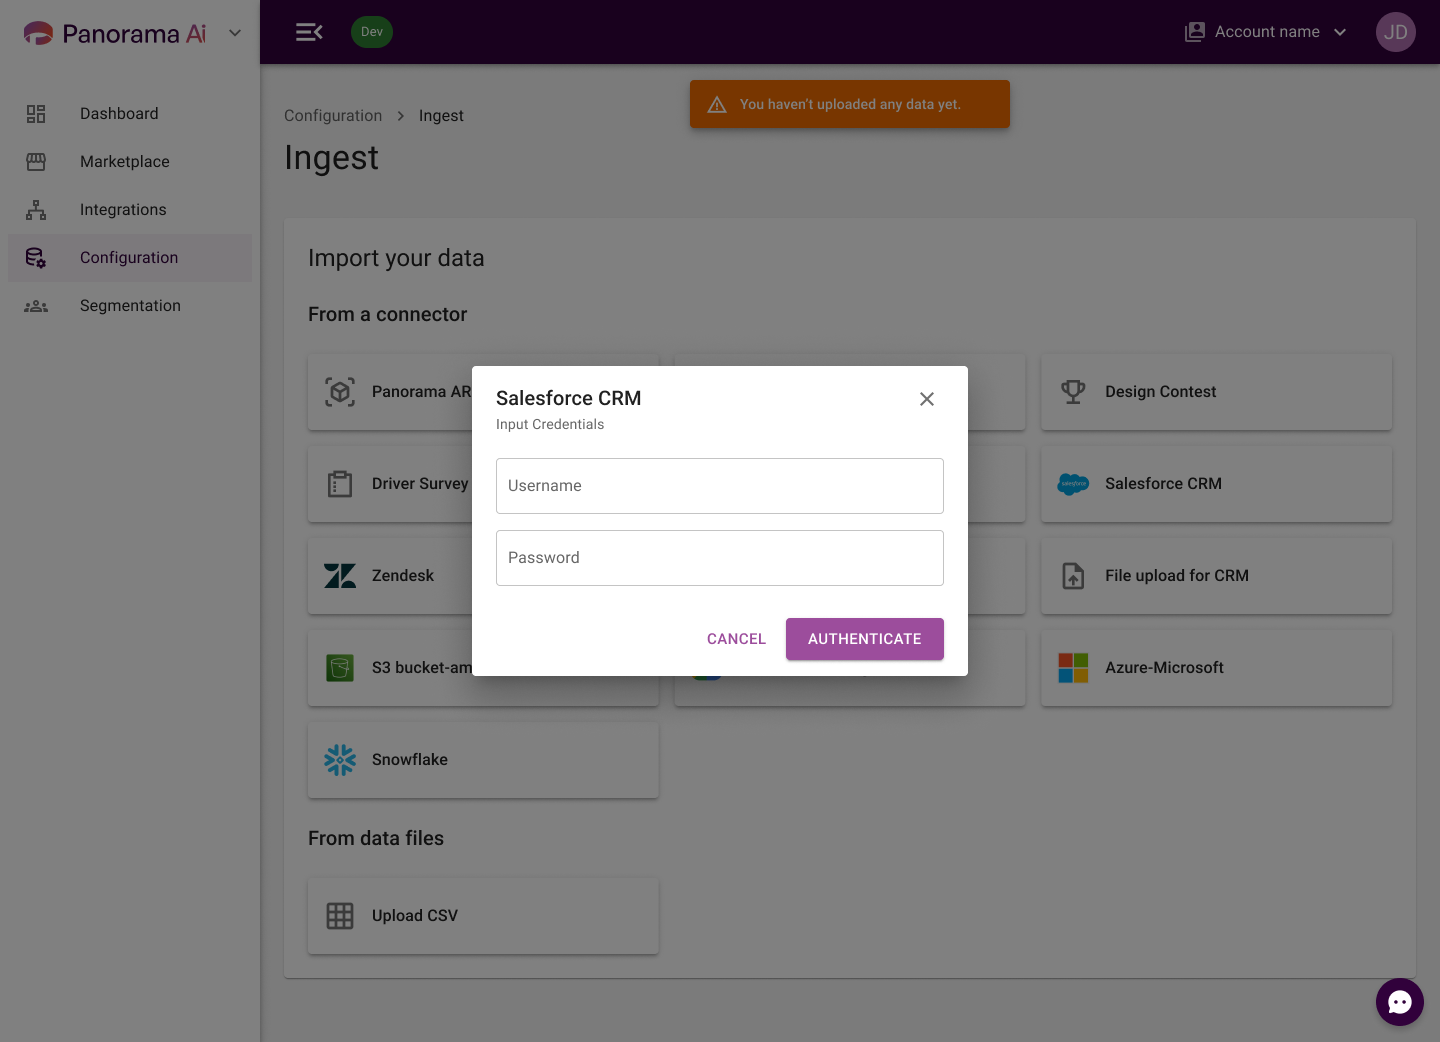Go to Marketplace in the sidebar

(x=130, y=162)
